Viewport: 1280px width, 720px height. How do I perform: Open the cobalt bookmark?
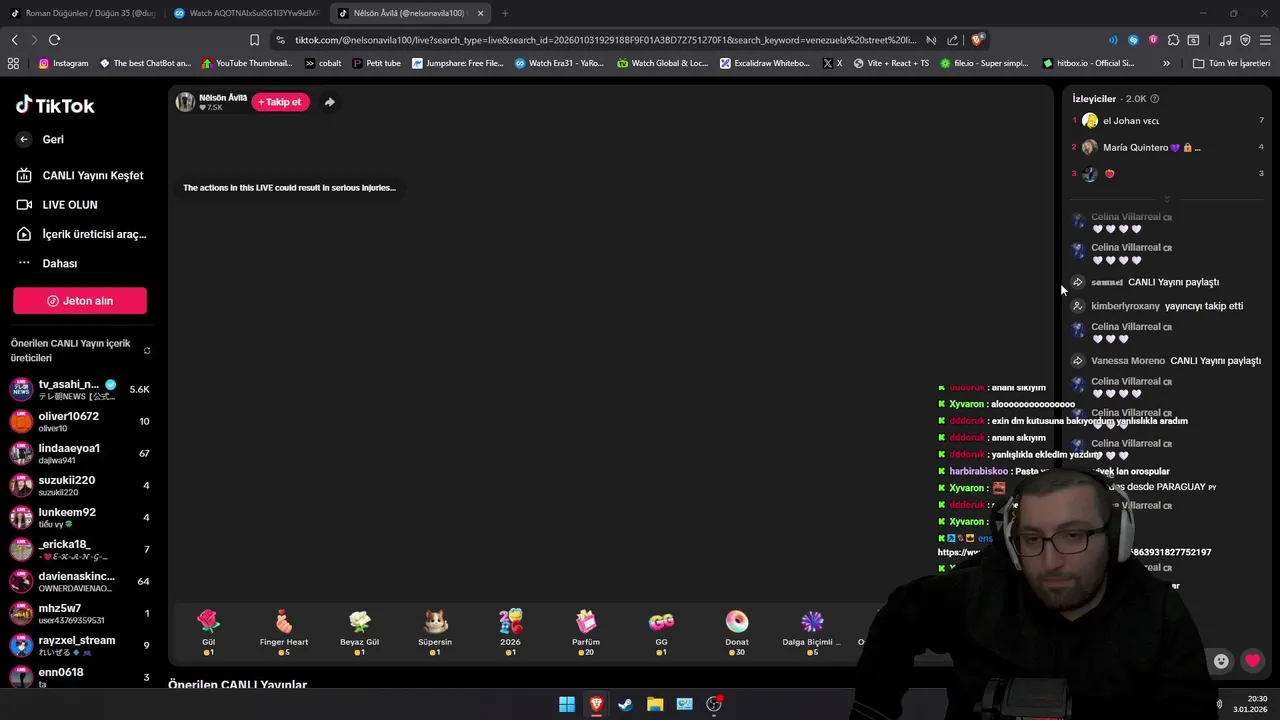click(323, 63)
